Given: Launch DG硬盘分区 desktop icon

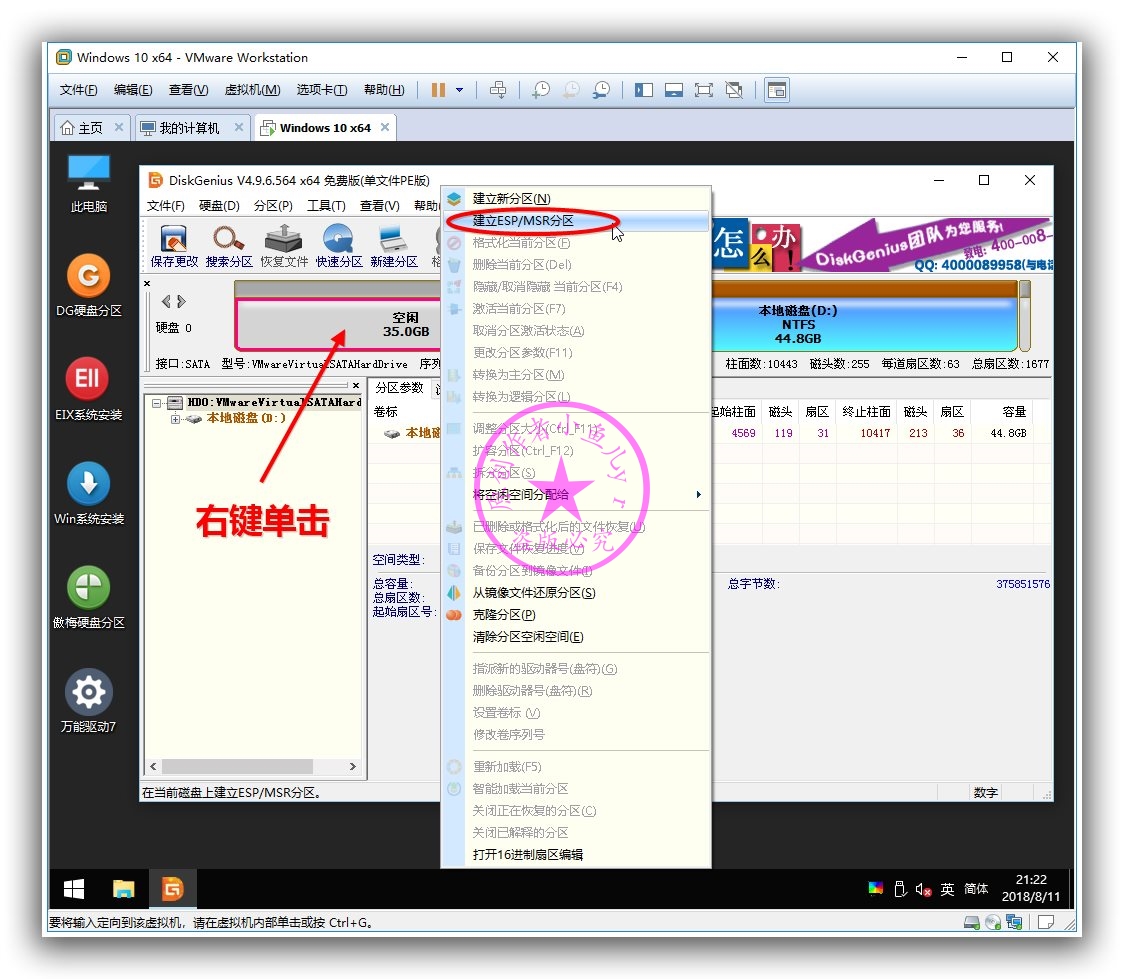Looking at the screenshot, I should coord(89,285).
